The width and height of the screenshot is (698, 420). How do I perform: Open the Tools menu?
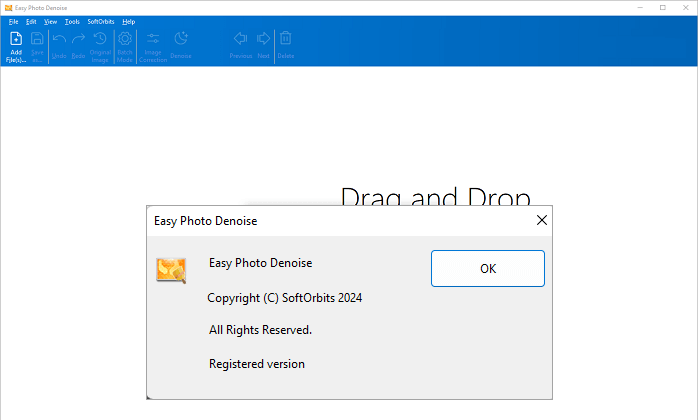tap(72, 21)
